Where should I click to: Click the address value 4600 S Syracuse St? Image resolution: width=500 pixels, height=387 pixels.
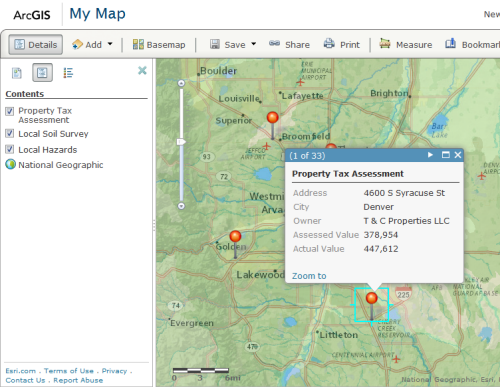tap(404, 193)
